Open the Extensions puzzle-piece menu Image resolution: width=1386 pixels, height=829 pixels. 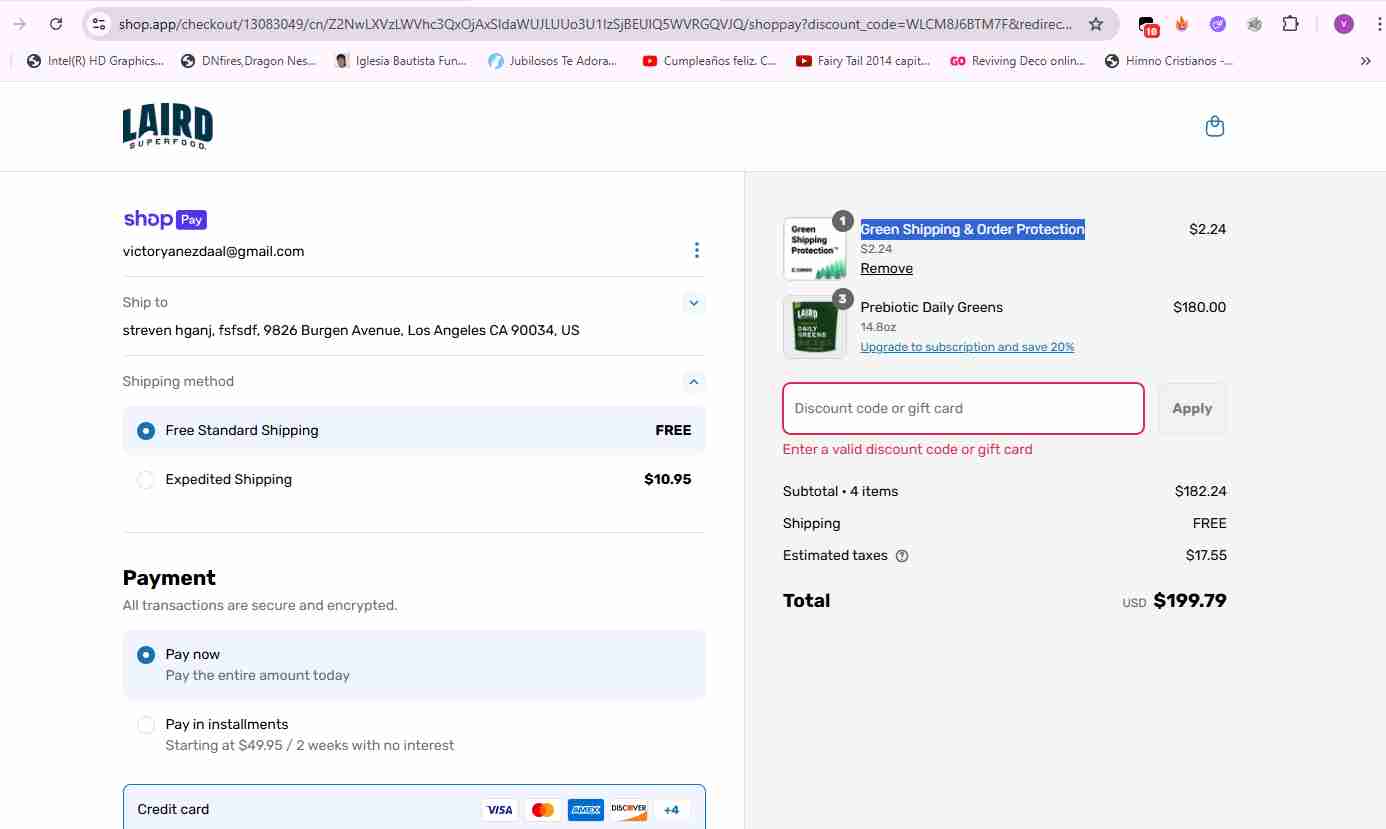point(1291,24)
